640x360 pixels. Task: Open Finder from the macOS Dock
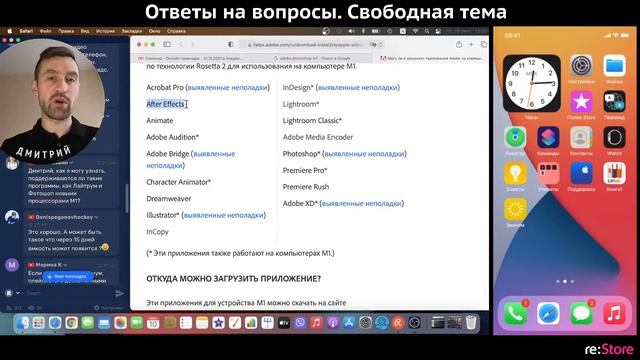click(22, 323)
